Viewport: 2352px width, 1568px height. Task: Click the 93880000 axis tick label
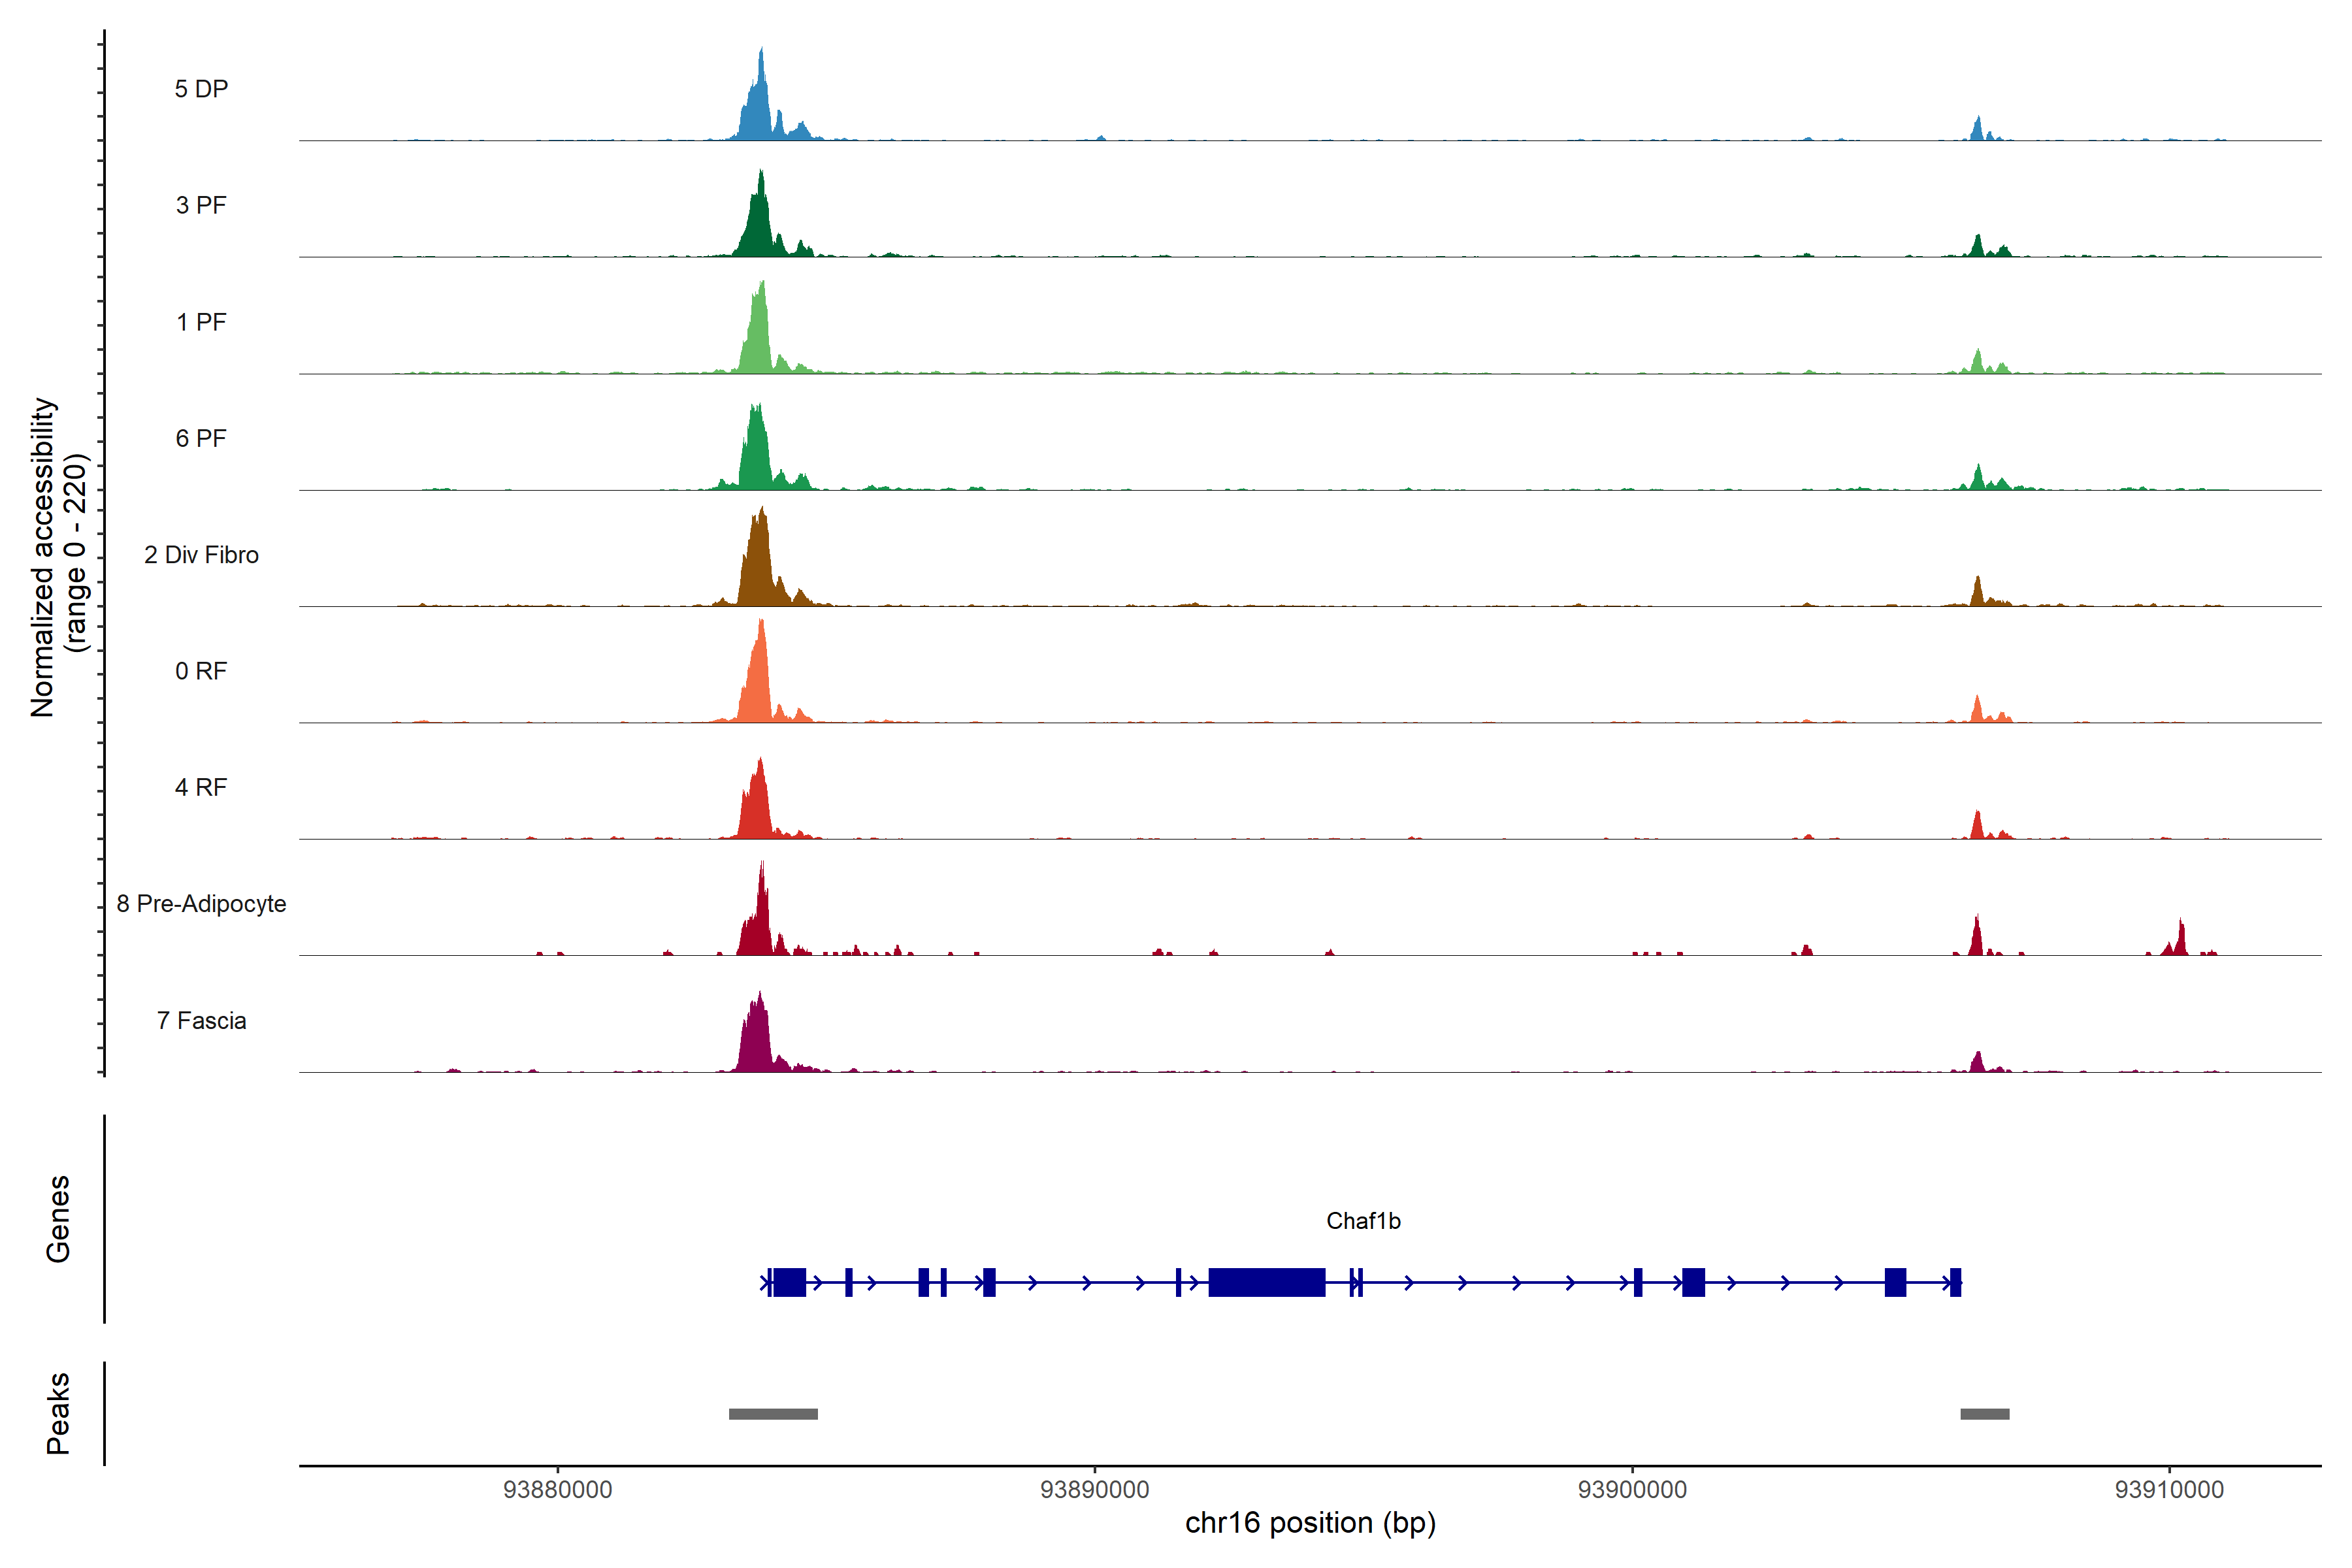[557, 1490]
